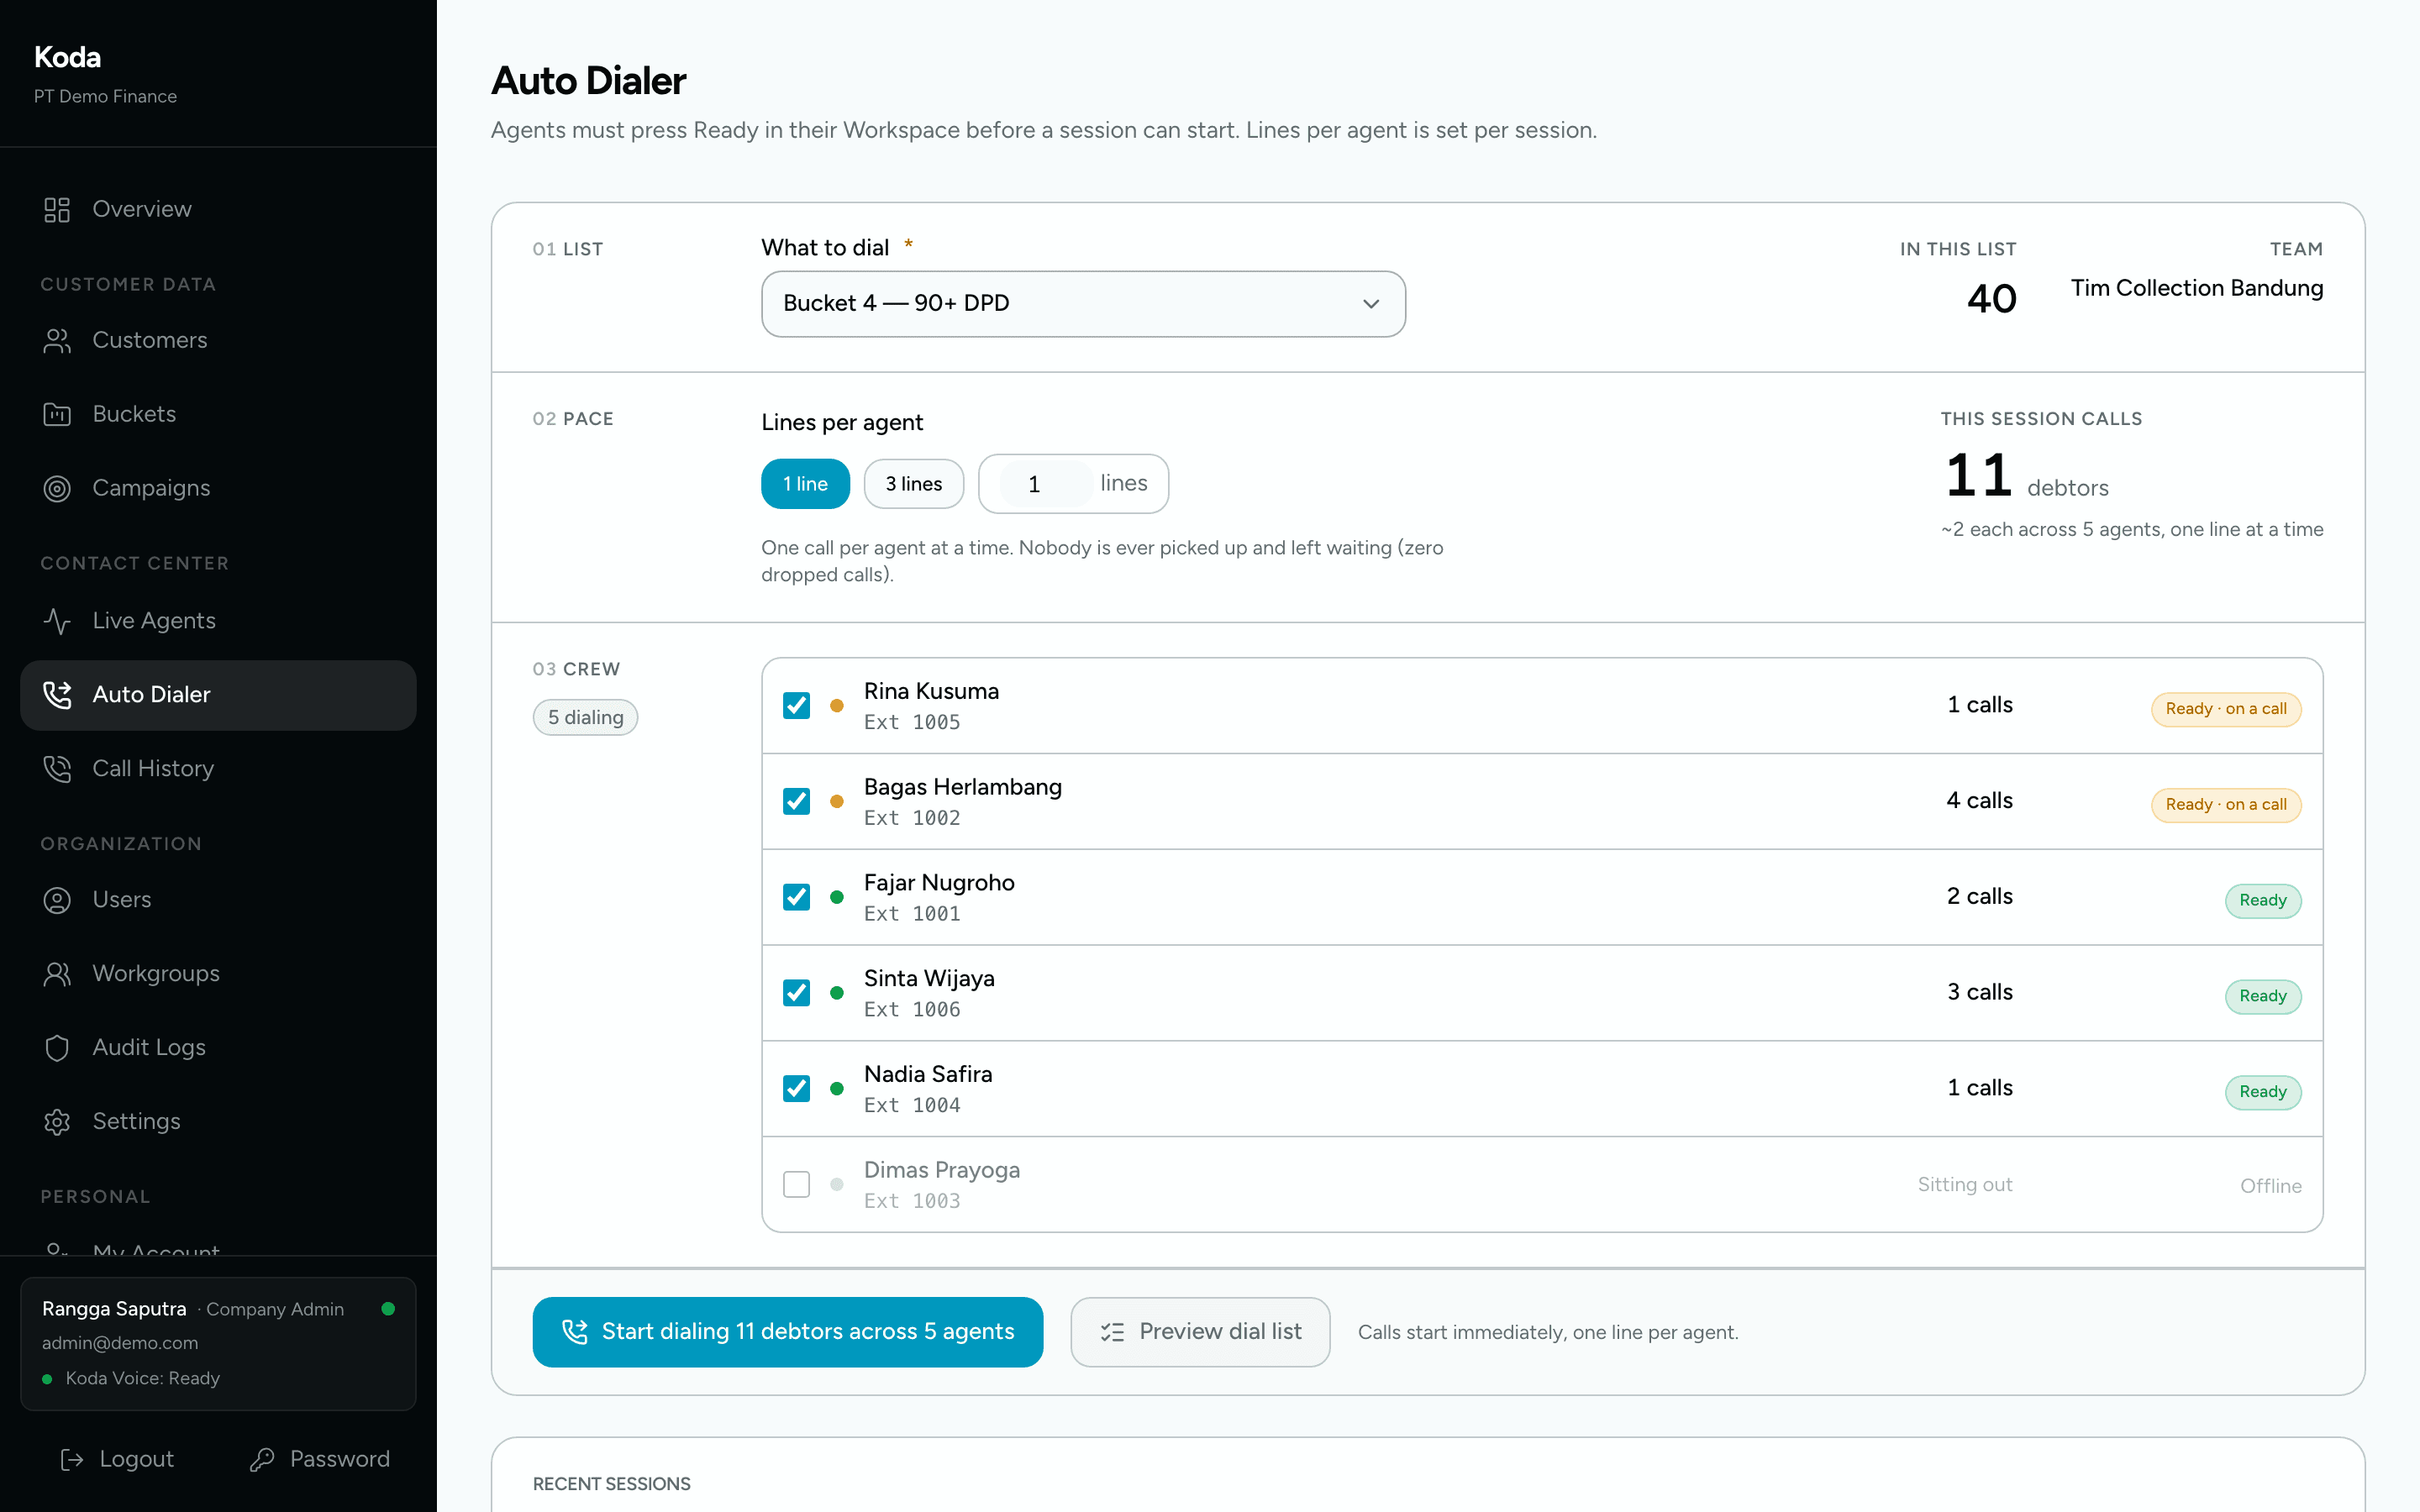Click Preview dial list button
Image resolution: width=2420 pixels, height=1512 pixels.
coord(1200,1332)
